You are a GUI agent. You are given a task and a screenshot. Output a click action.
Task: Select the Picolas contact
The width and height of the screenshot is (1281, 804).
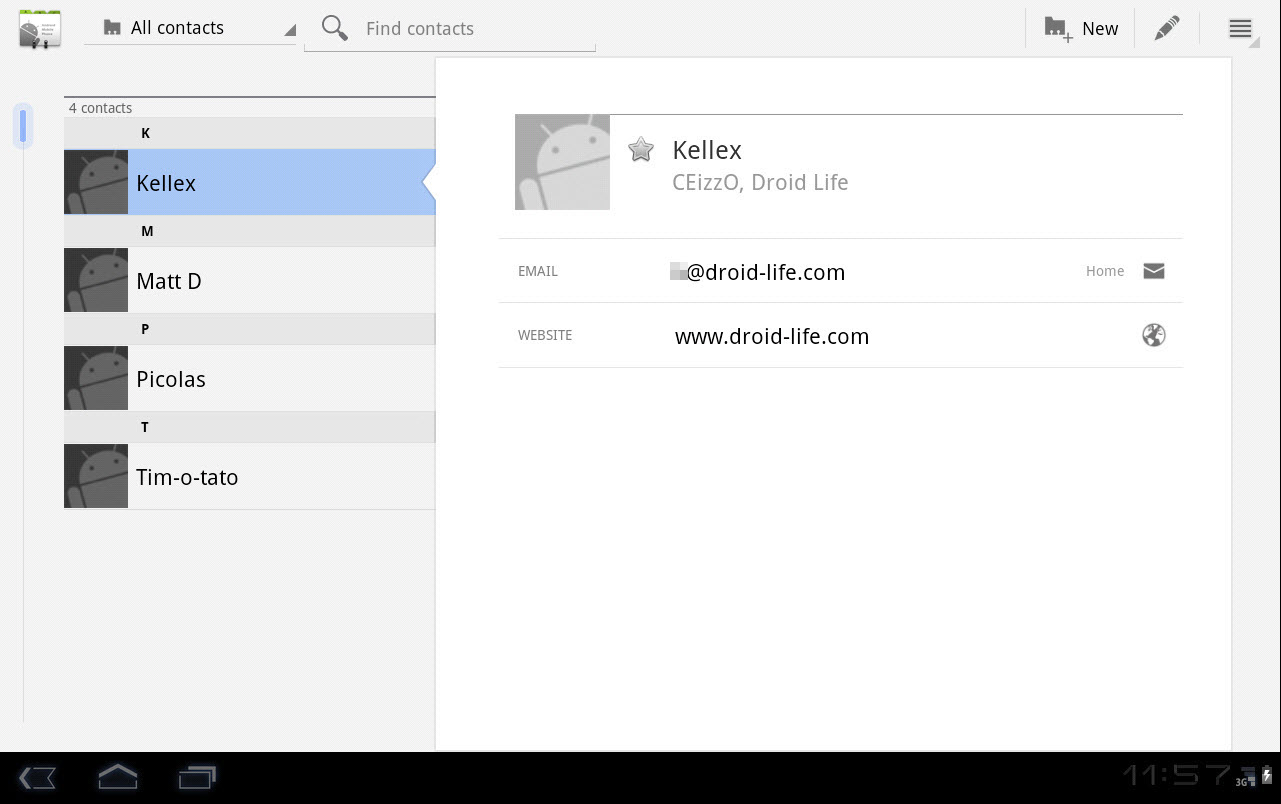point(250,379)
